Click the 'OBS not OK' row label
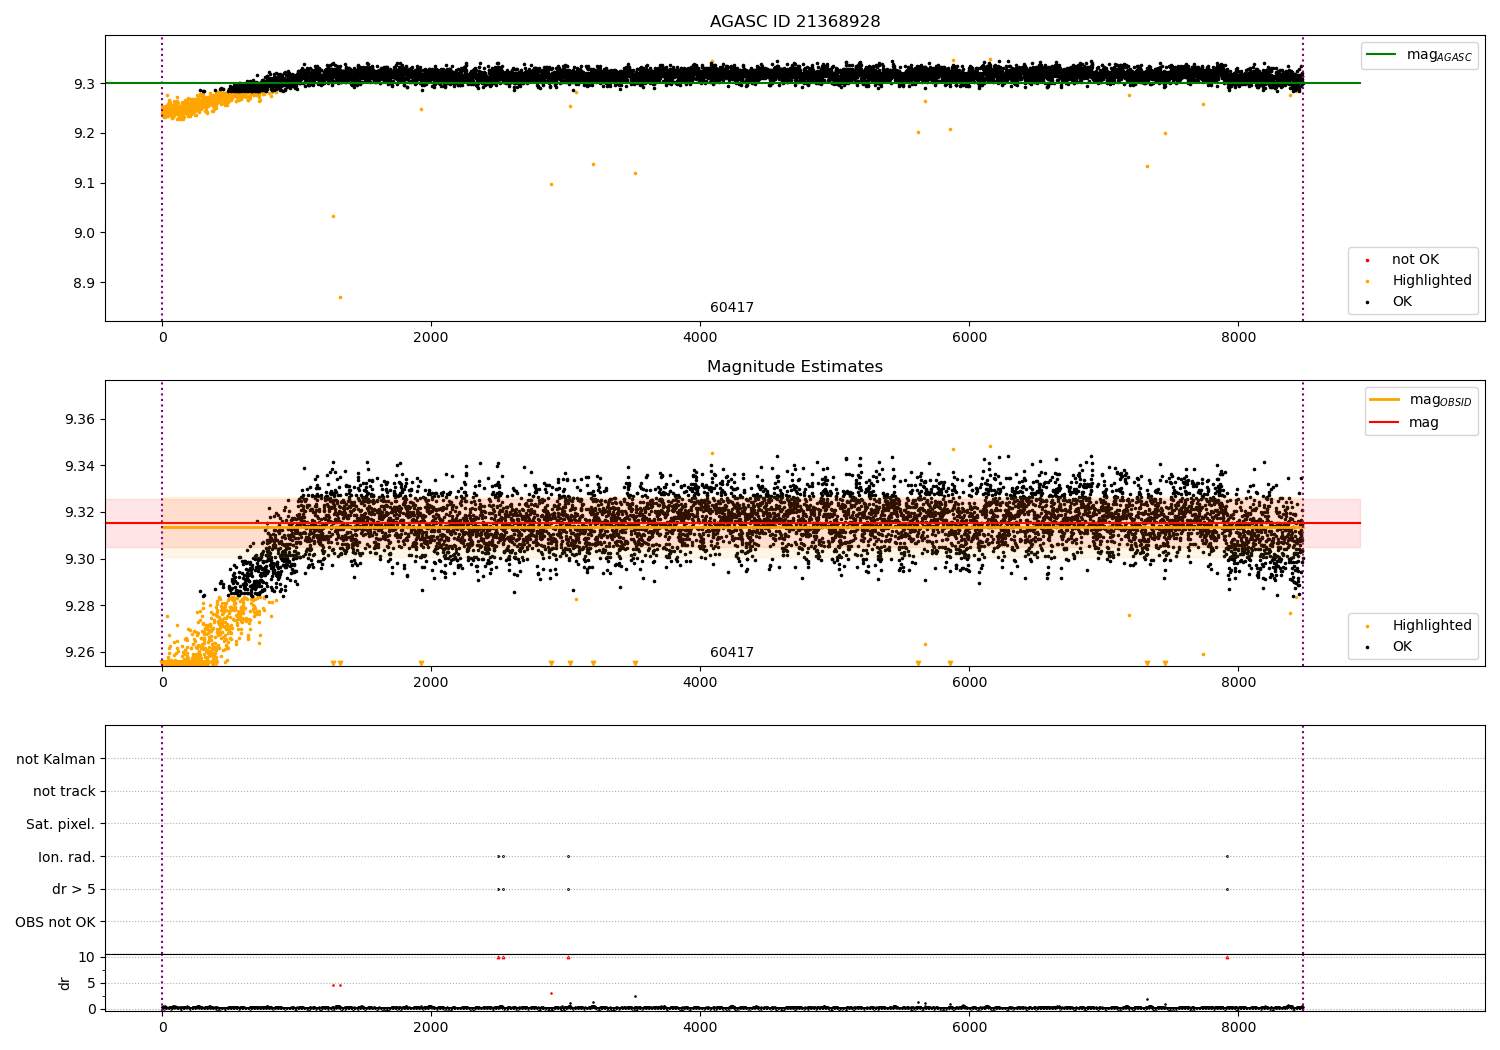Image resolution: width=1500 pixels, height=1050 pixels. (55, 922)
